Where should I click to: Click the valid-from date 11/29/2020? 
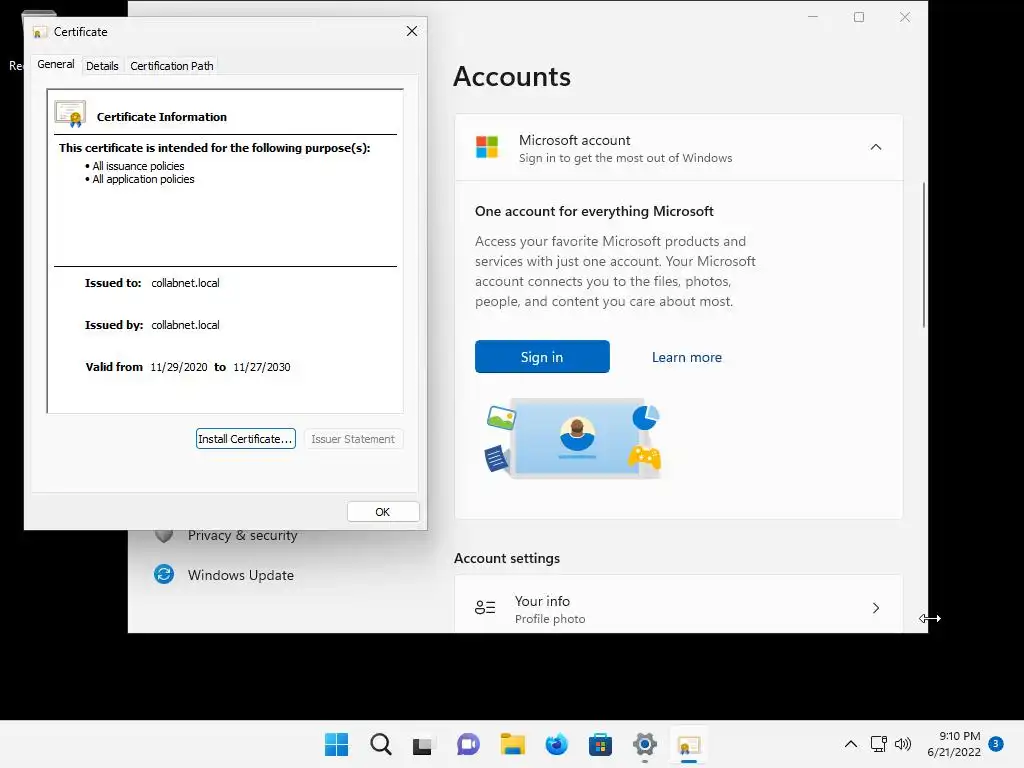178,367
